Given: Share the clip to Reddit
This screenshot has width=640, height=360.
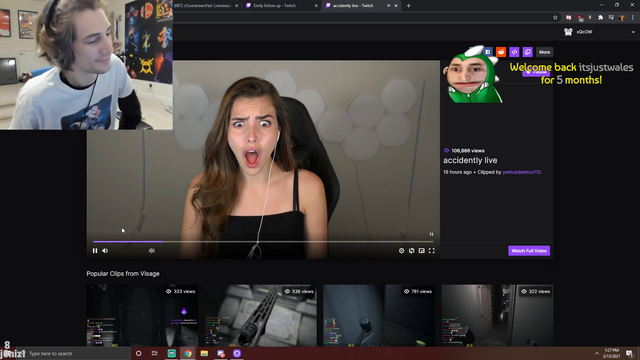Looking at the screenshot, I should tap(501, 52).
